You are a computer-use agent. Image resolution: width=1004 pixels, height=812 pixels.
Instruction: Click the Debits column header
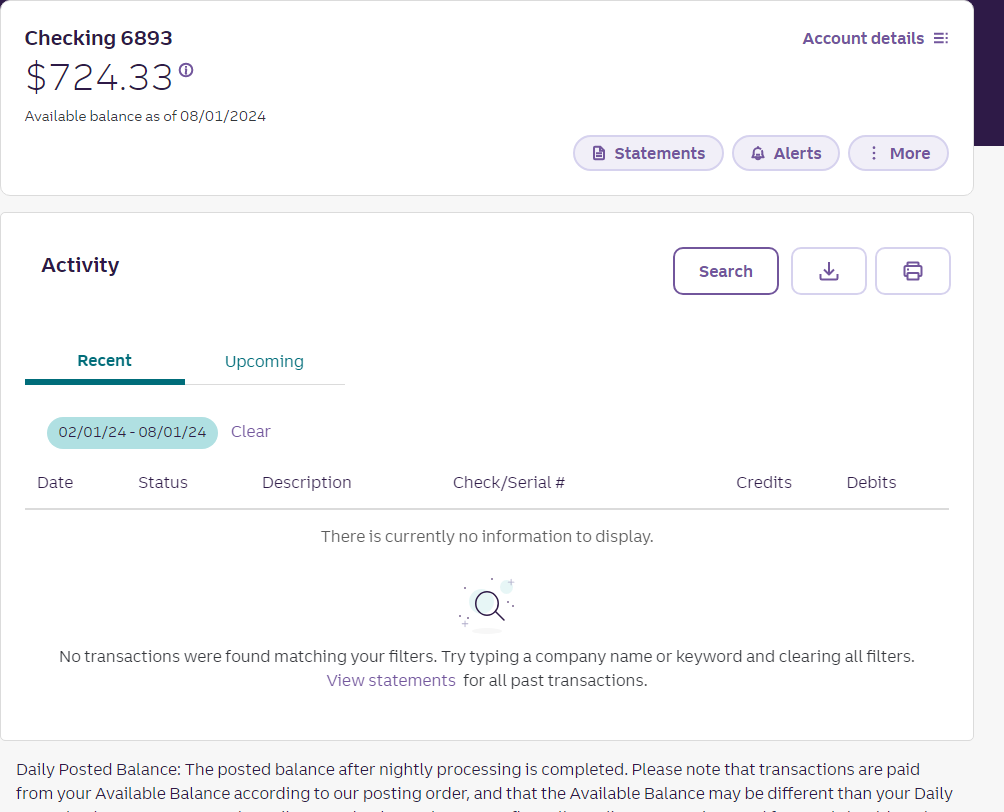[871, 483]
